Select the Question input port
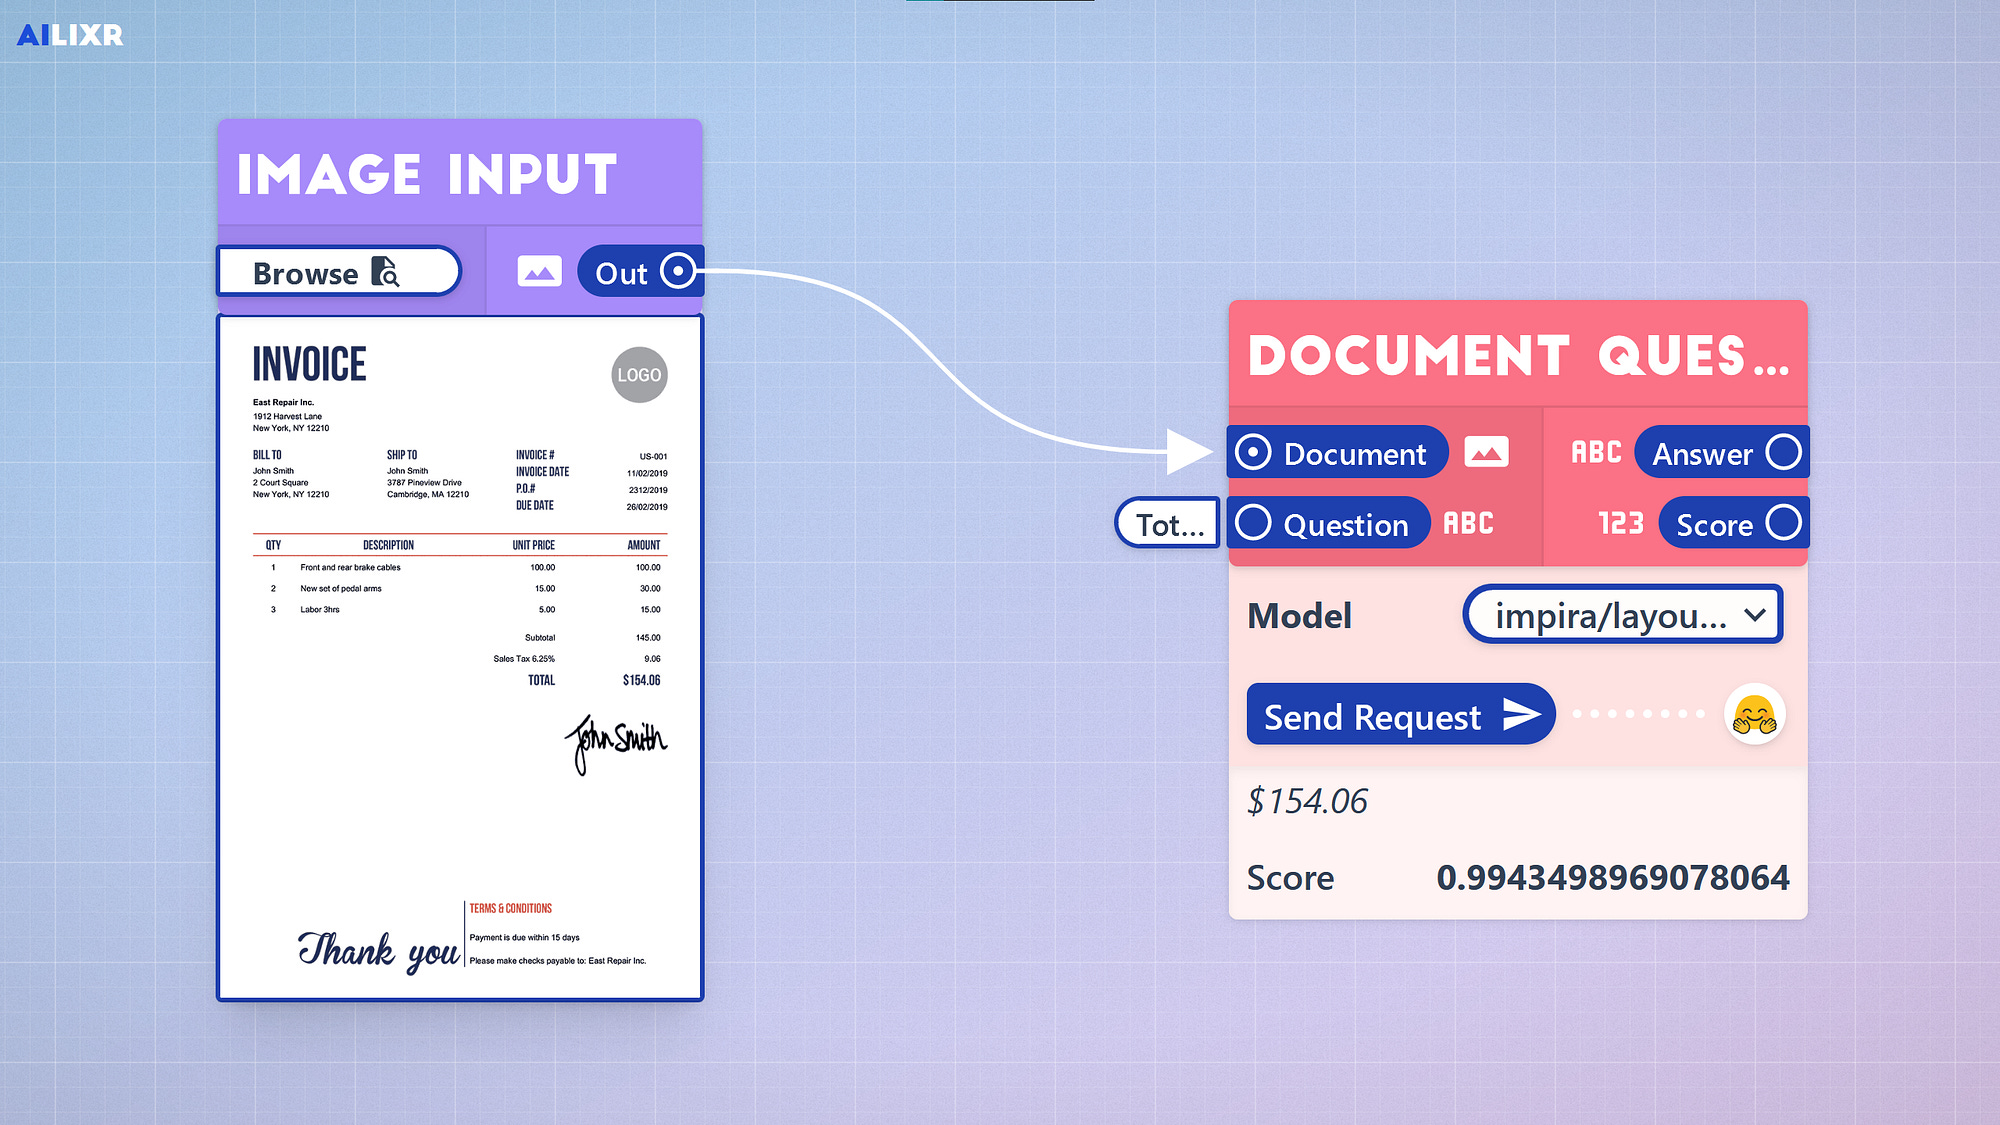Screen dimensions: 2000x1125 point(1253,523)
